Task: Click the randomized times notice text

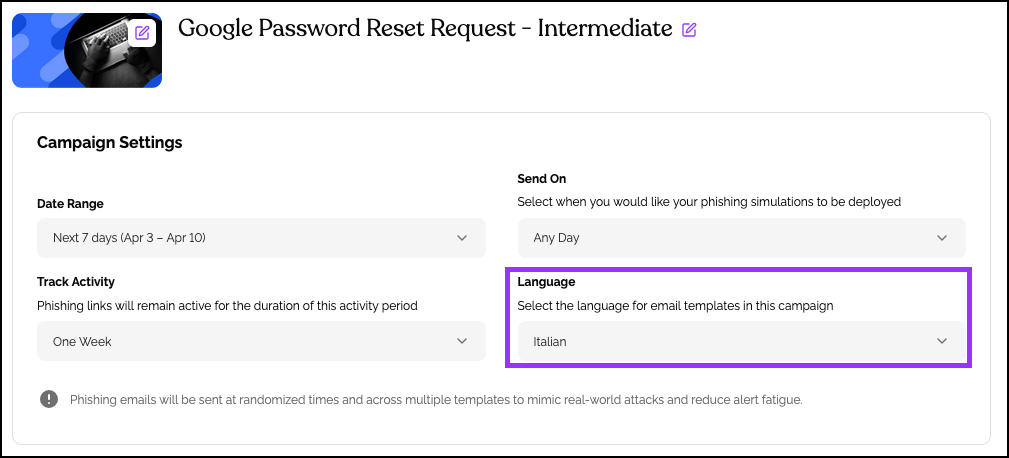Action: (x=436, y=400)
